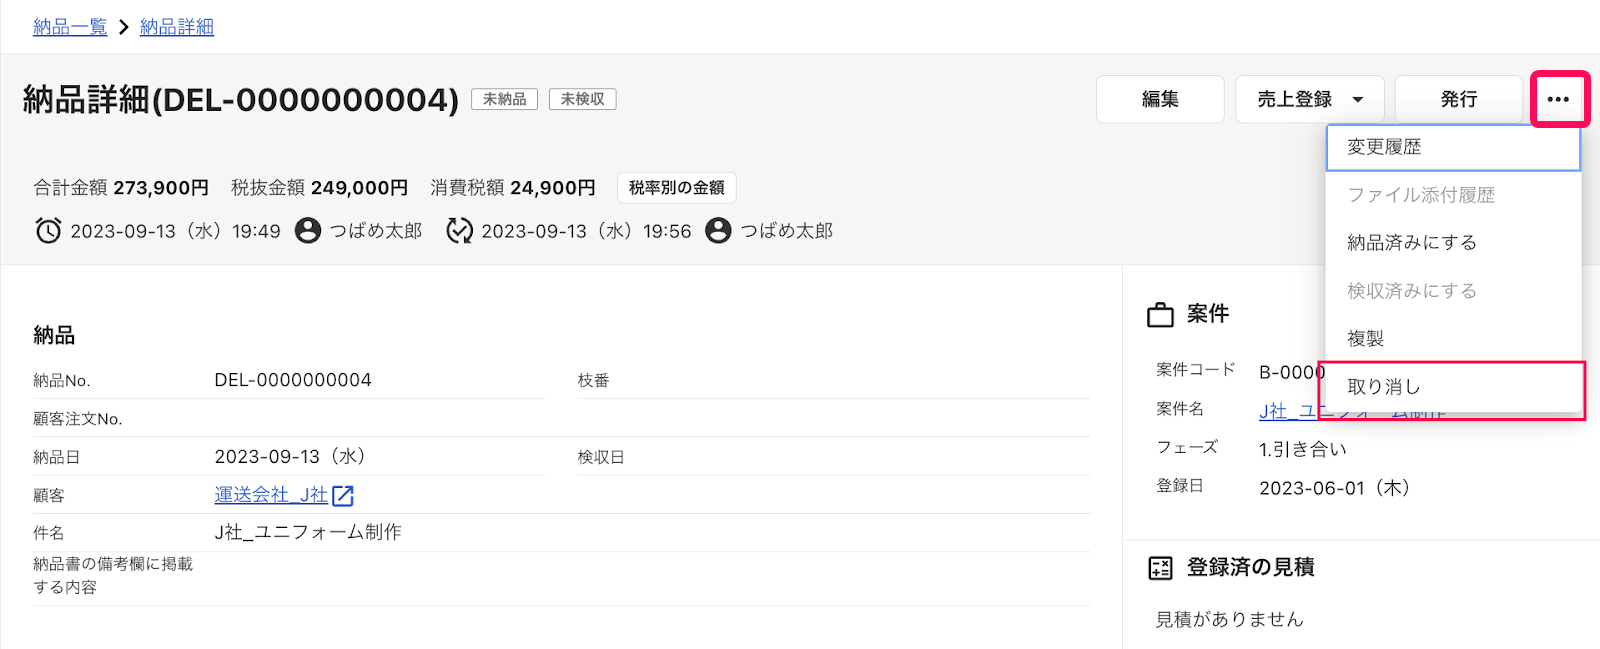The height and width of the screenshot is (649, 1600).
Task: Click the external link icon beside 運送会社_J社
Action: pos(343,495)
